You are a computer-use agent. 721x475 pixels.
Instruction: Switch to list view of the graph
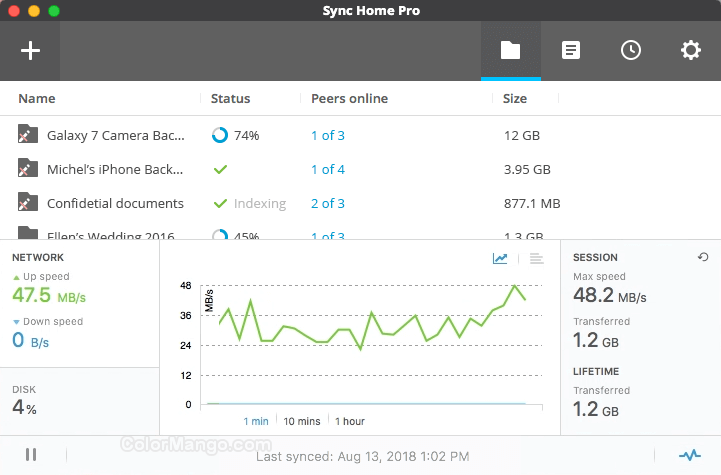click(x=536, y=259)
